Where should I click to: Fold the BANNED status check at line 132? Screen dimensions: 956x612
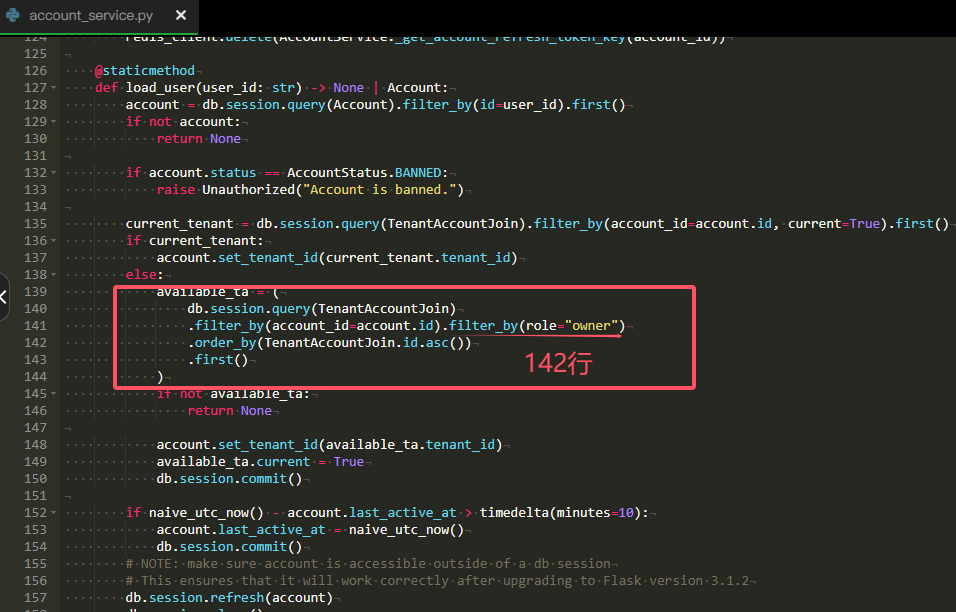tap(53, 173)
